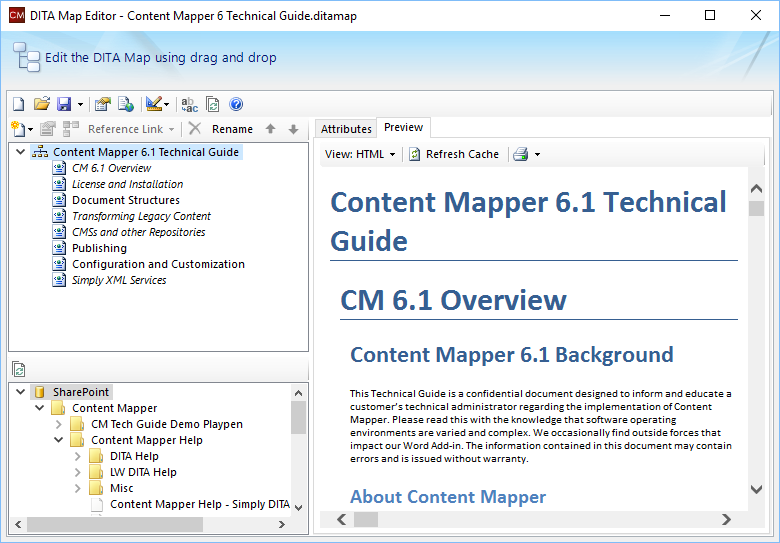Click the Delete (X) icon in the map toolbar

point(195,129)
